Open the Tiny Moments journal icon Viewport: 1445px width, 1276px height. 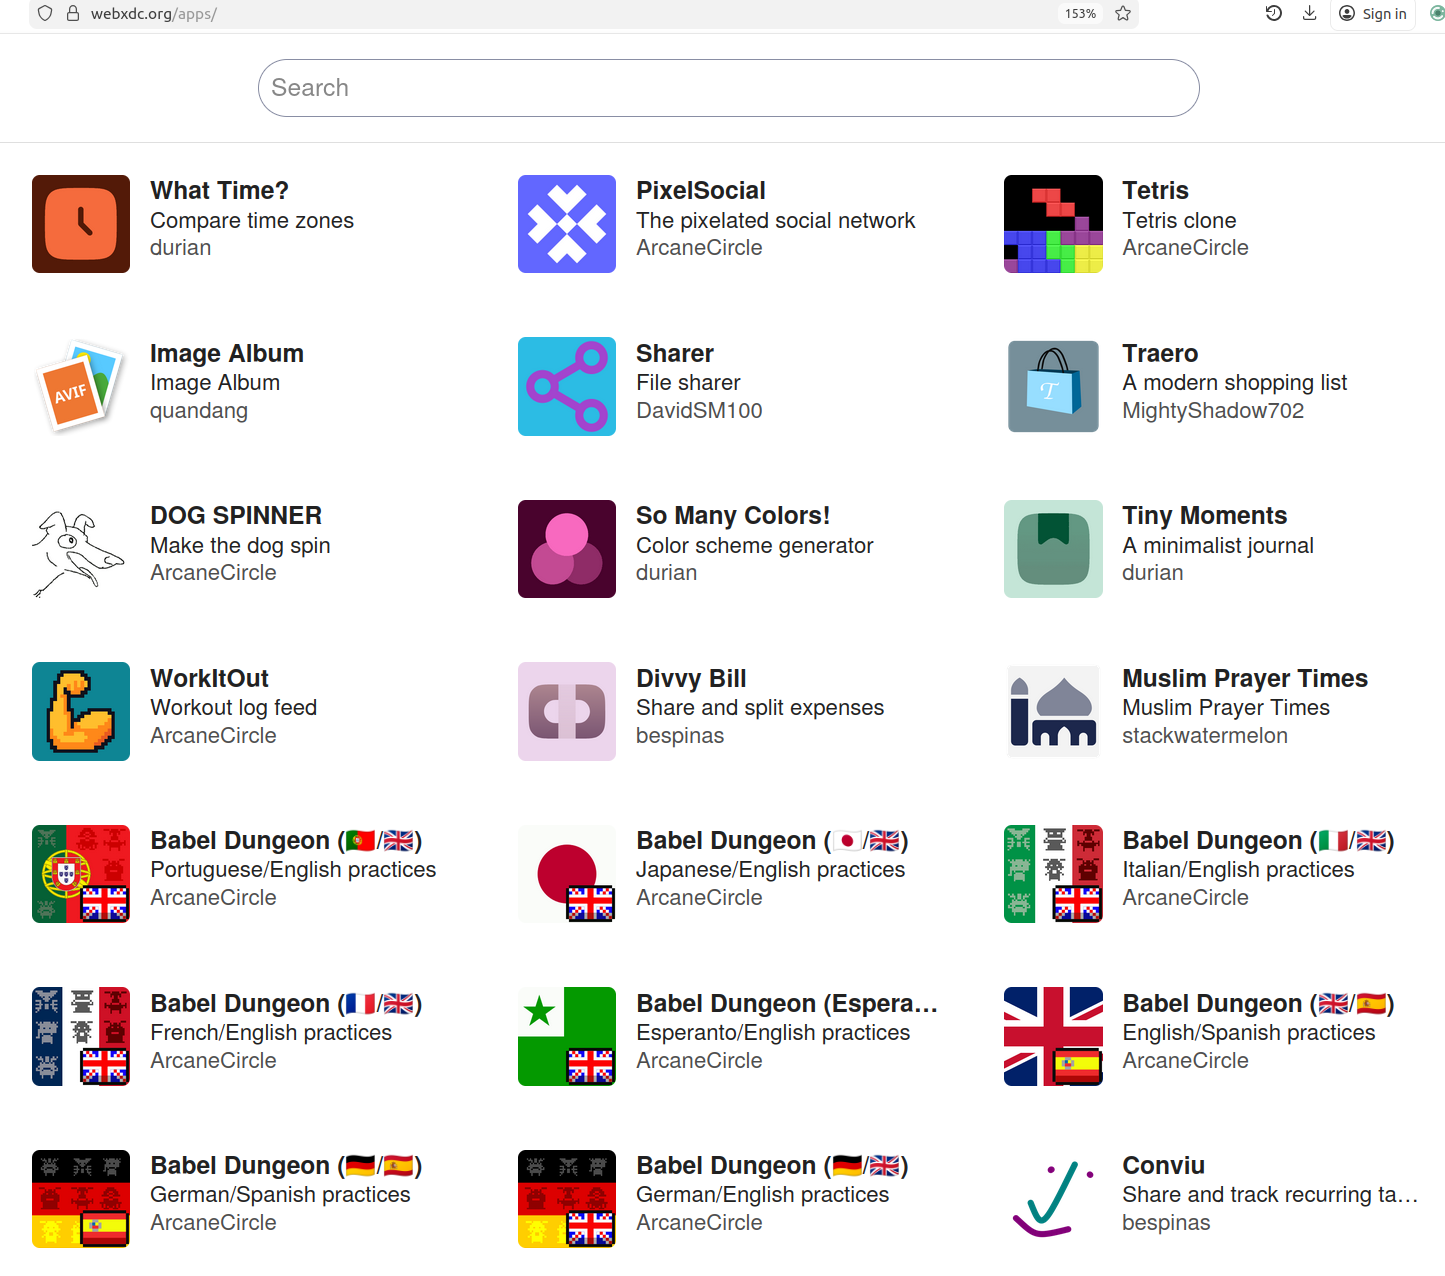point(1053,549)
